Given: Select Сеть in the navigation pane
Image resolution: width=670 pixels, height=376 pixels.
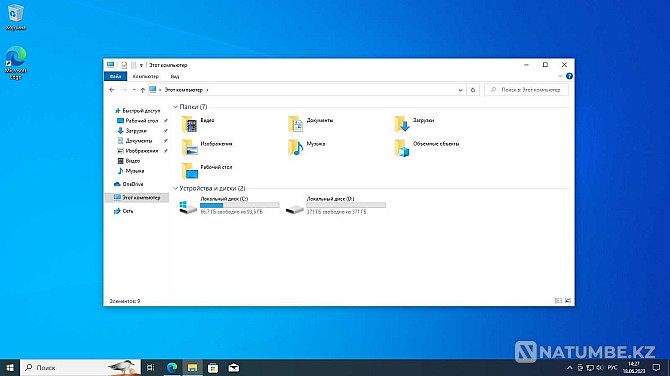Looking at the screenshot, I should pos(123,211).
